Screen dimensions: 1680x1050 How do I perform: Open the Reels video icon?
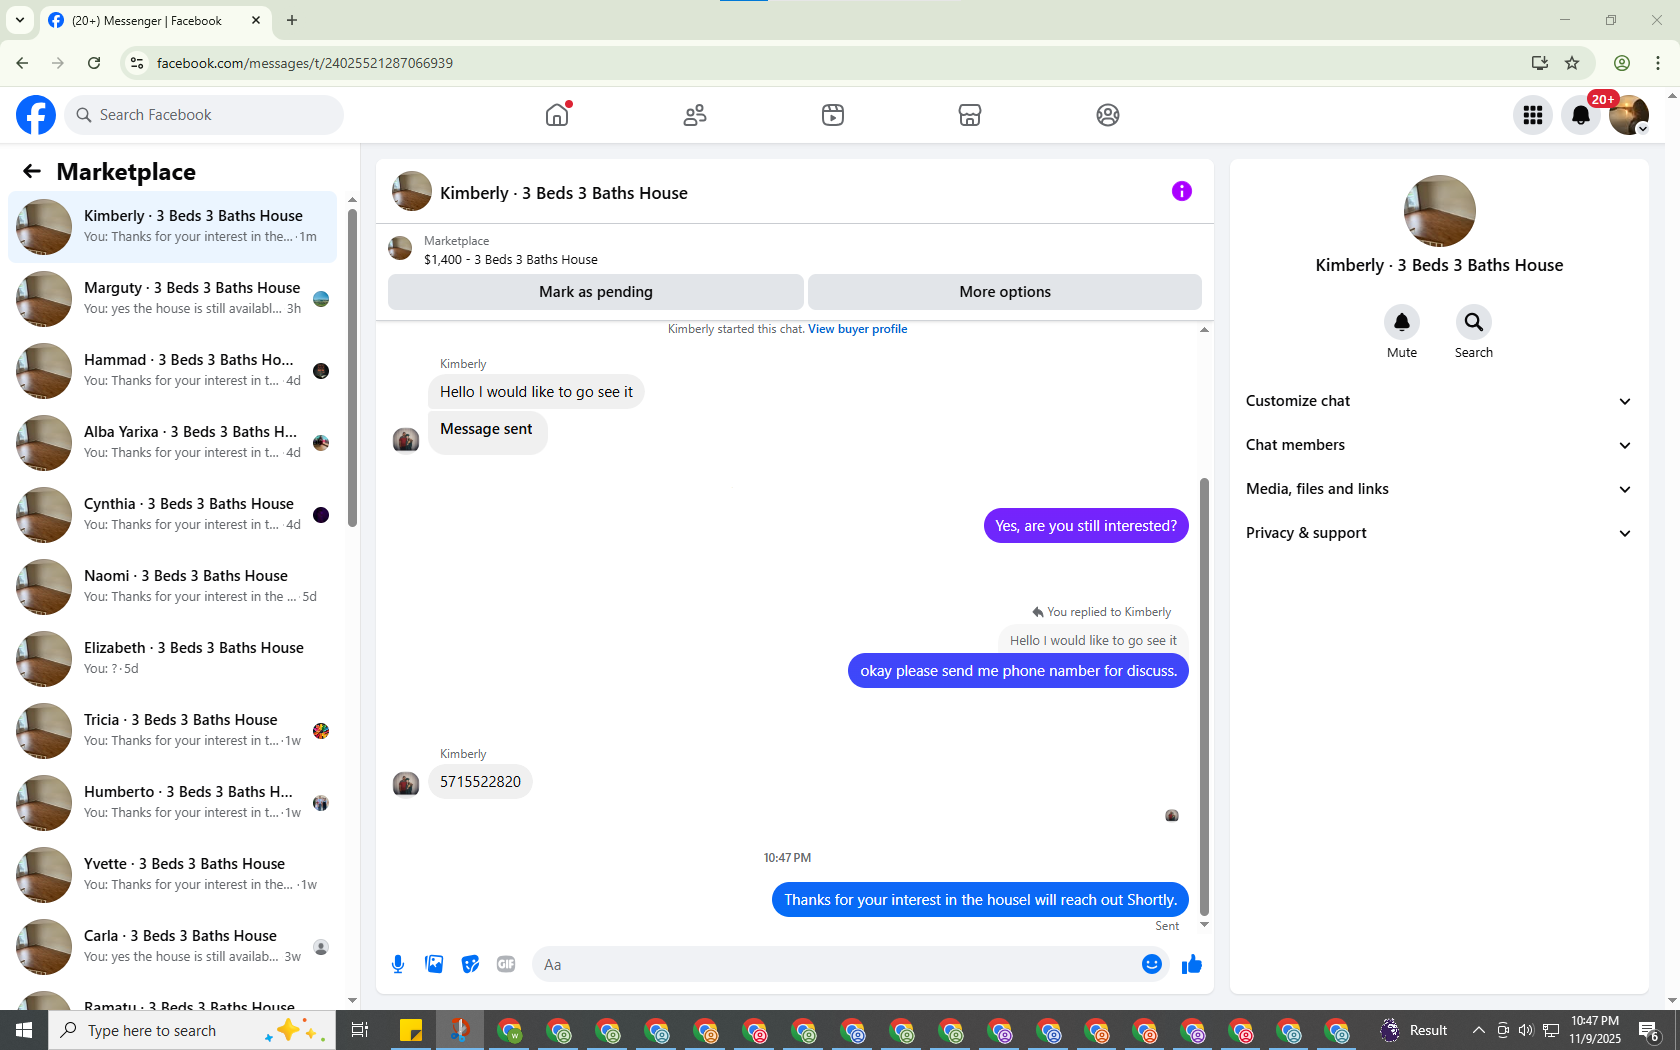[x=833, y=115]
